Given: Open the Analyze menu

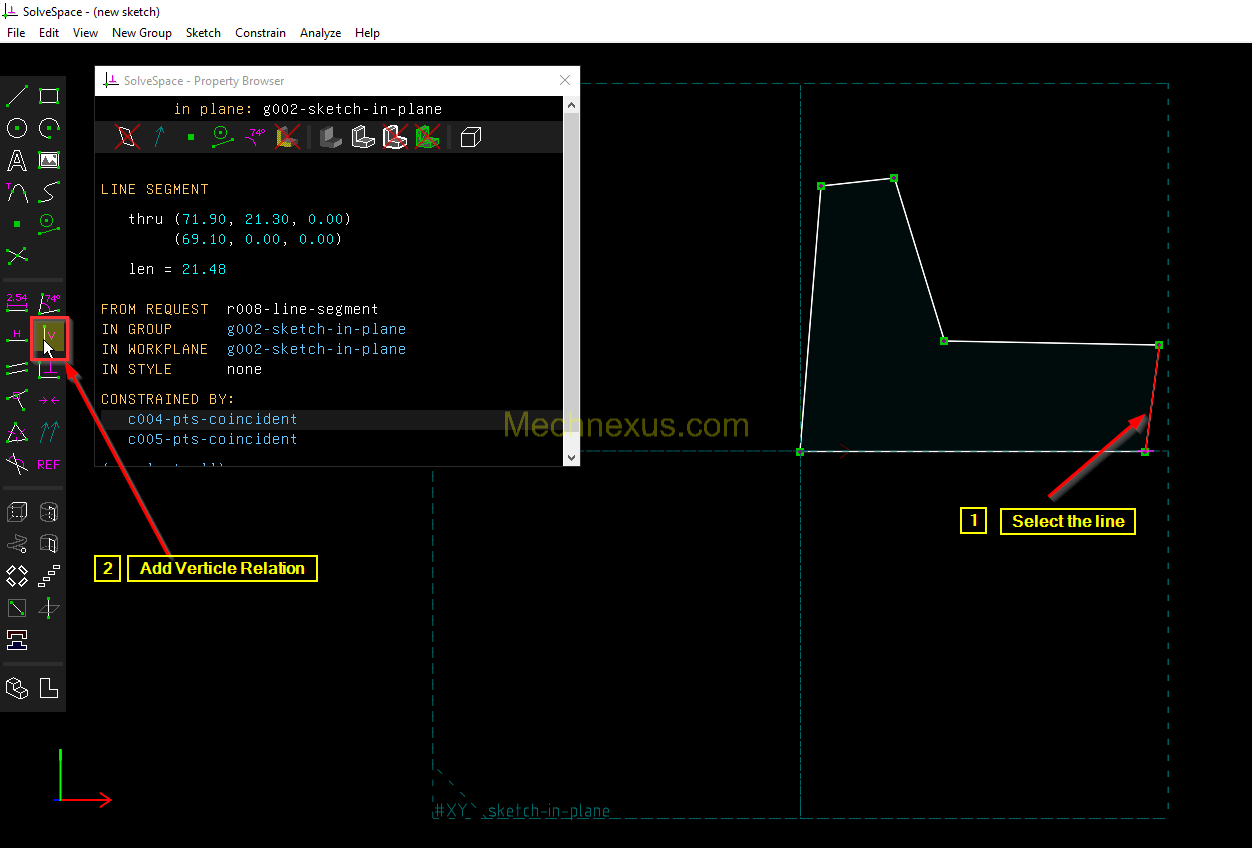Looking at the screenshot, I should point(320,33).
